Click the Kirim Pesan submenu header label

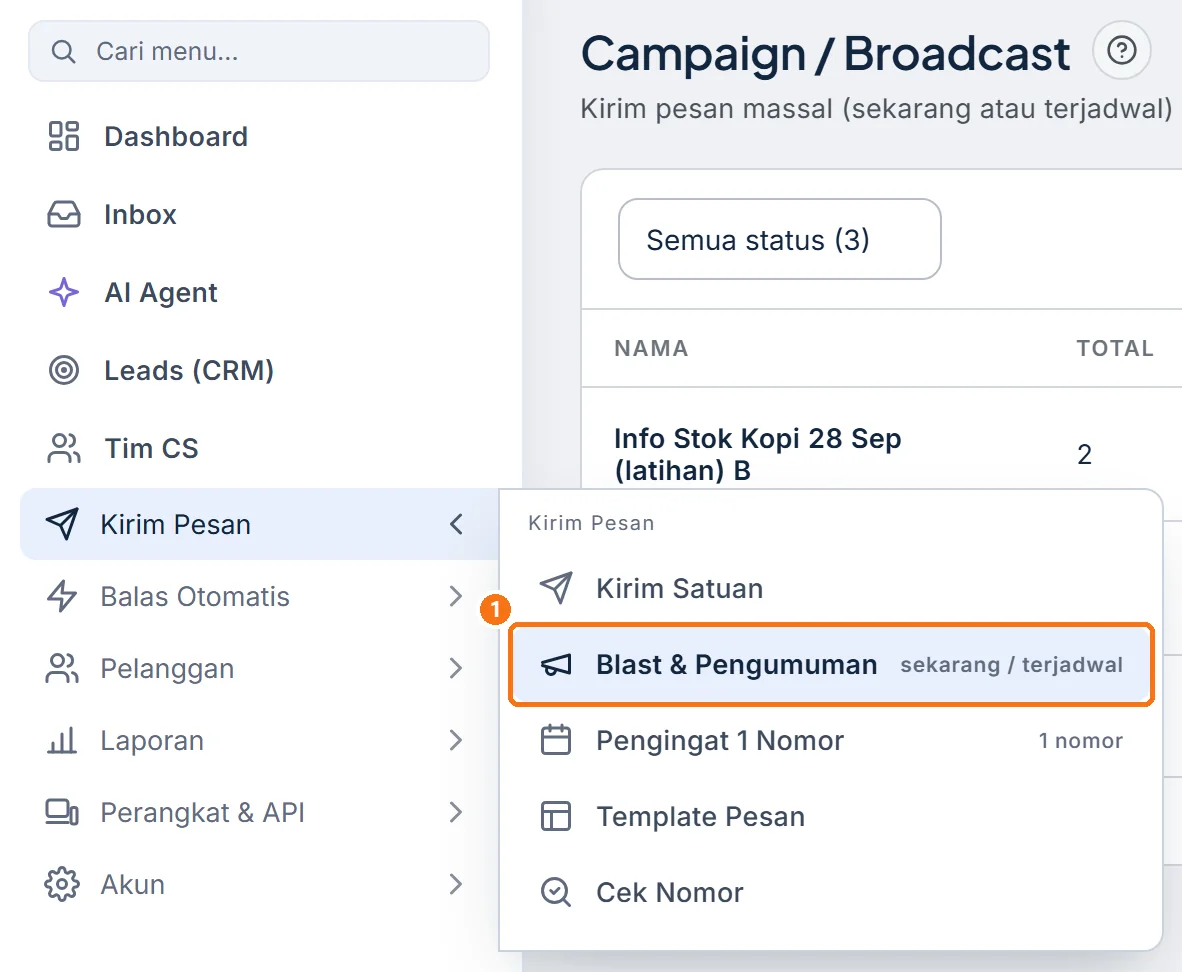[591, 523]
